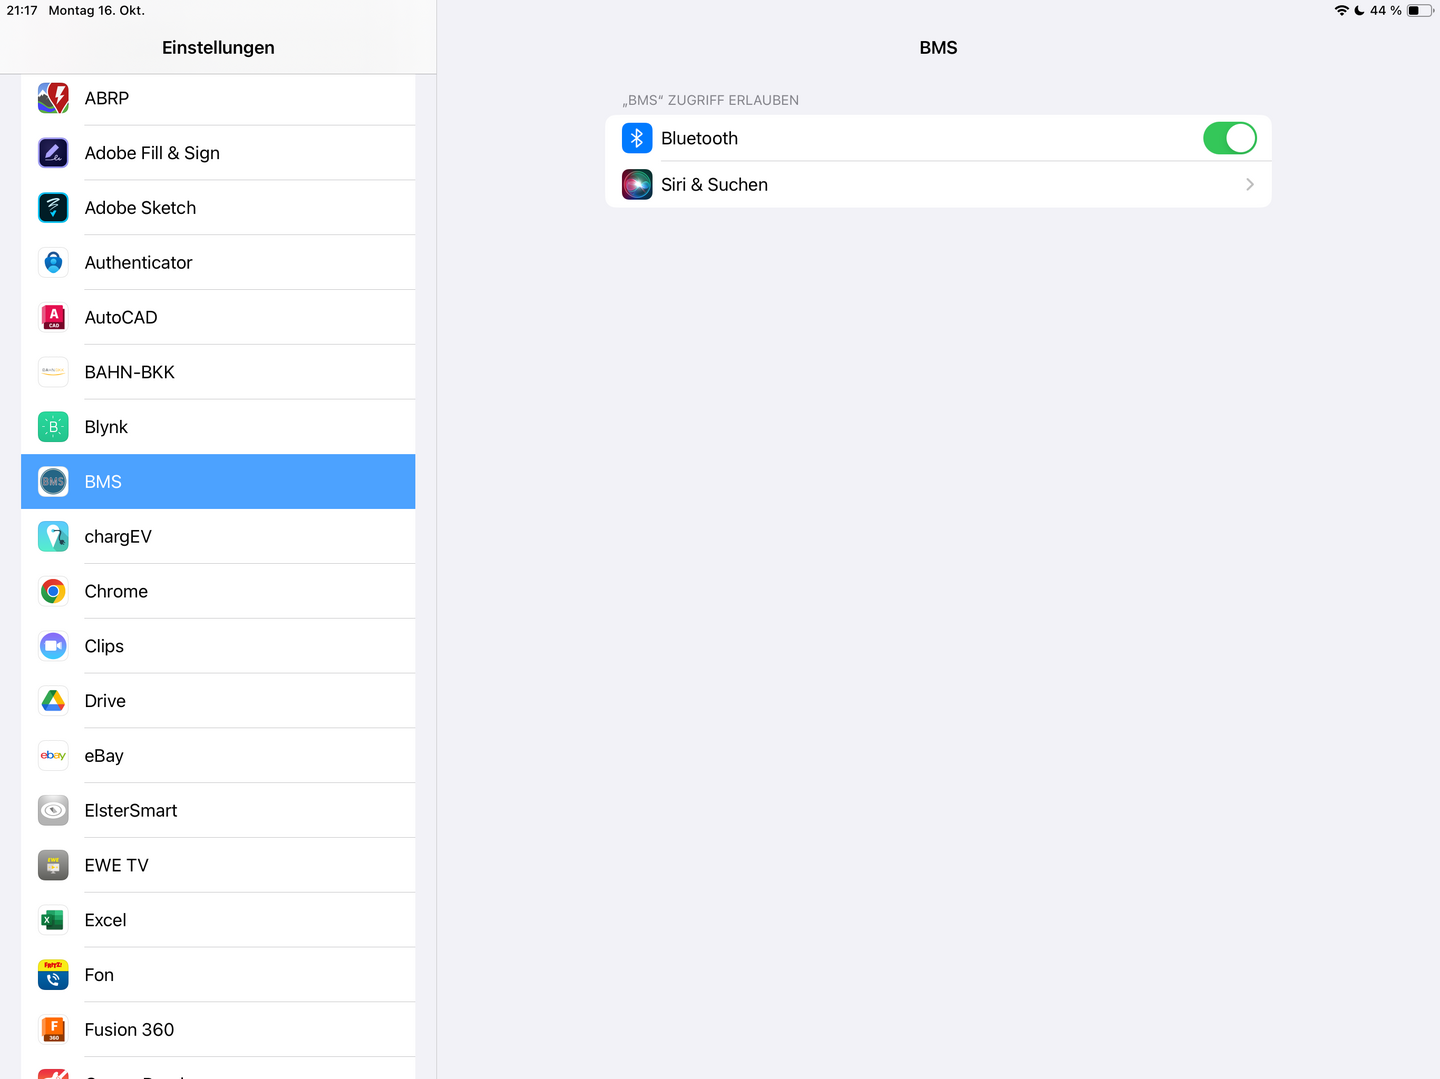Open EWE TV settings

[x=218, y=866]
